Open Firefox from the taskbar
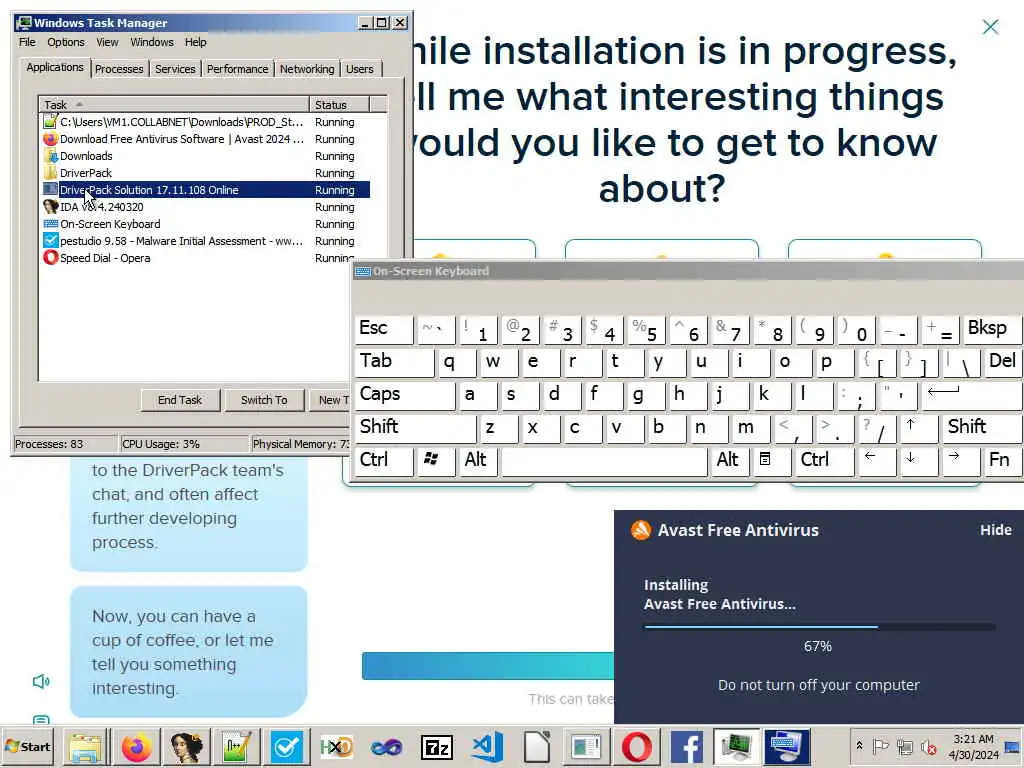1024x768 pixels. [x=136, y=746]
